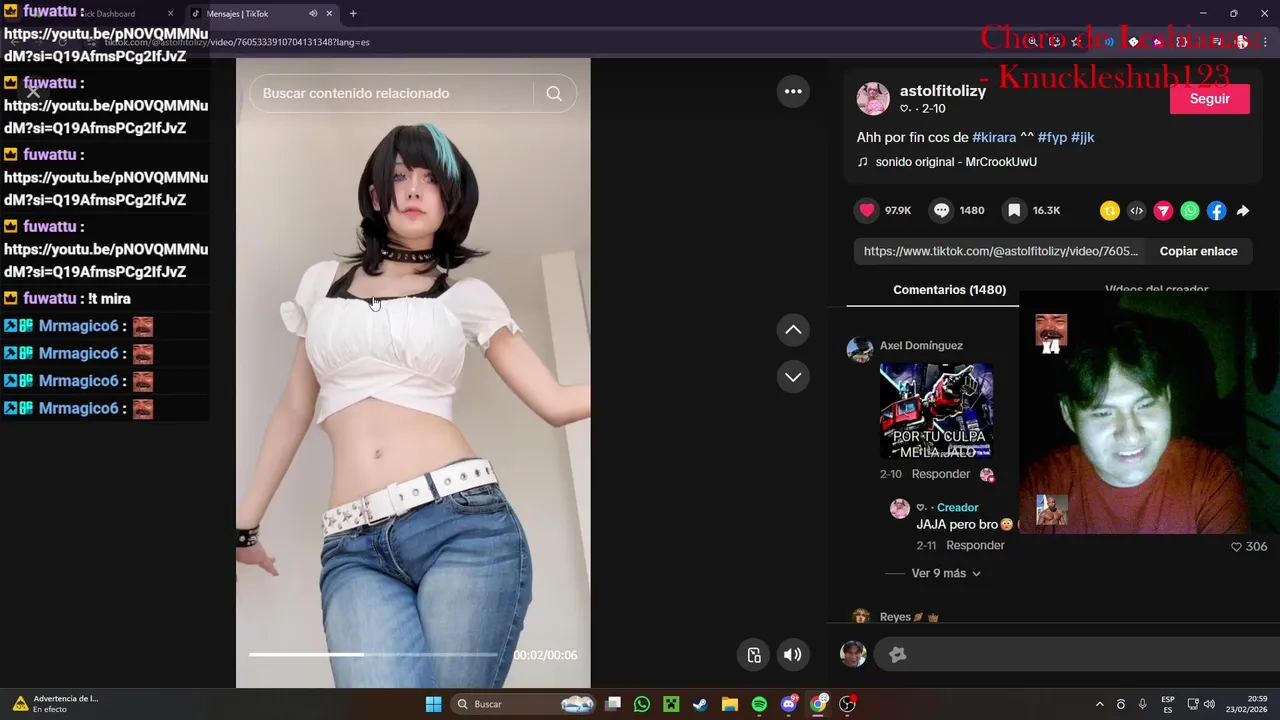This screenshot has height=720, width=1280.
Task: Open the Advertencia weather alert widget
Action: (56, 704)
